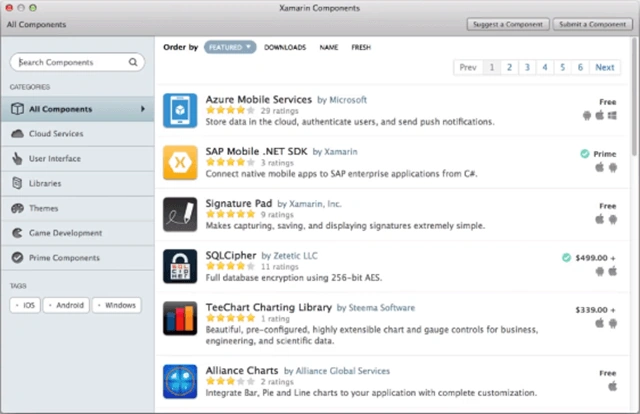Image resolution: width=640 pixels, height=414 pixels.
Task: Click the Android platform icon for Signature Pad
Action: (613, 219)
